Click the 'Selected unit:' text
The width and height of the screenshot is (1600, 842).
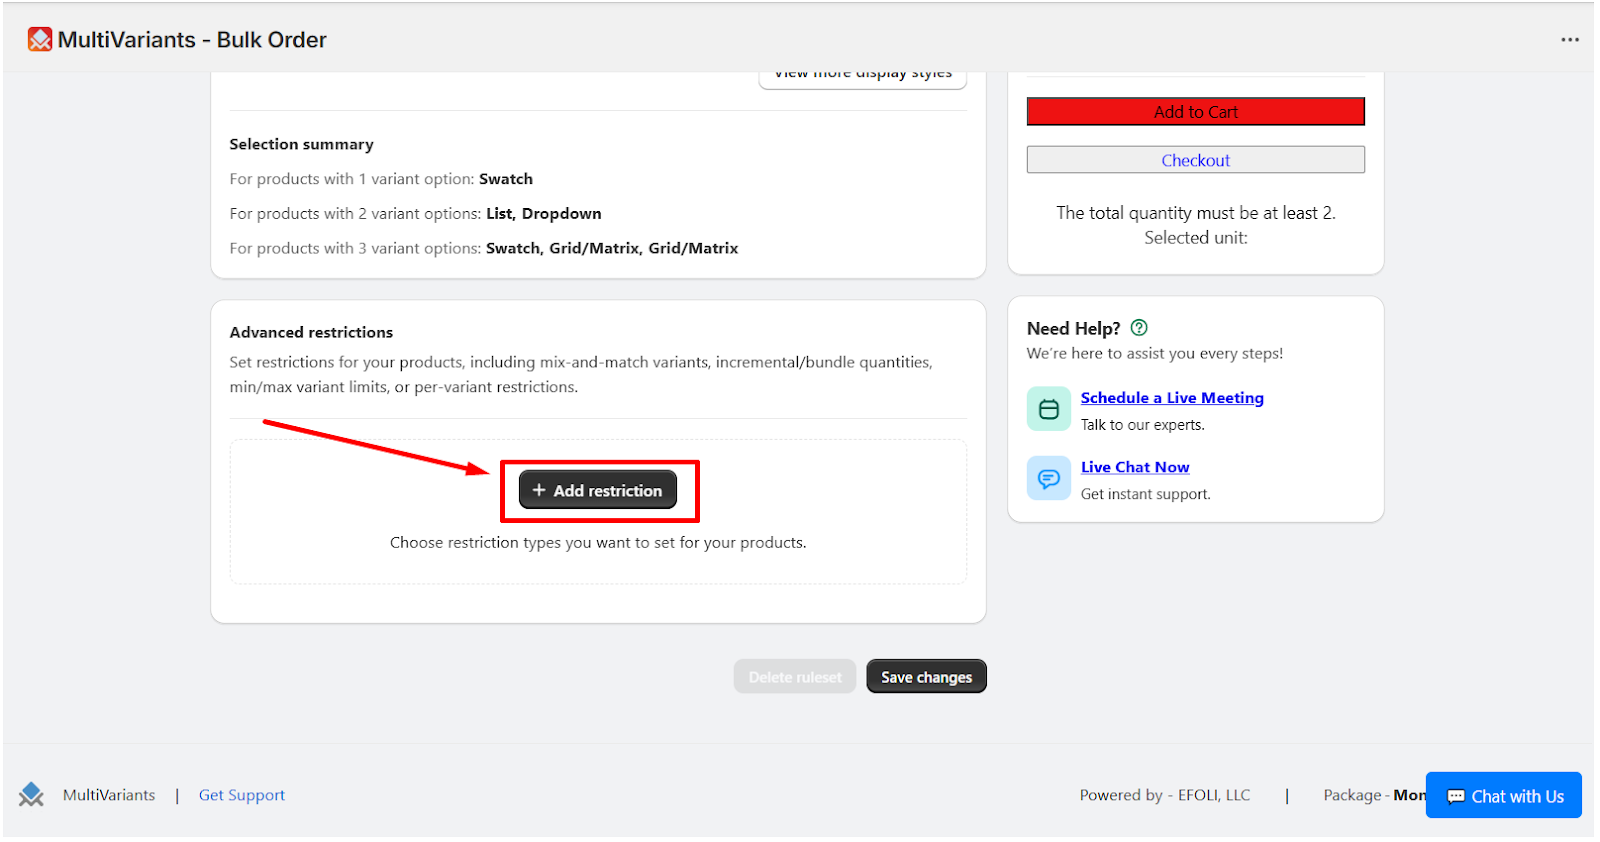[x=1196, y=238]
